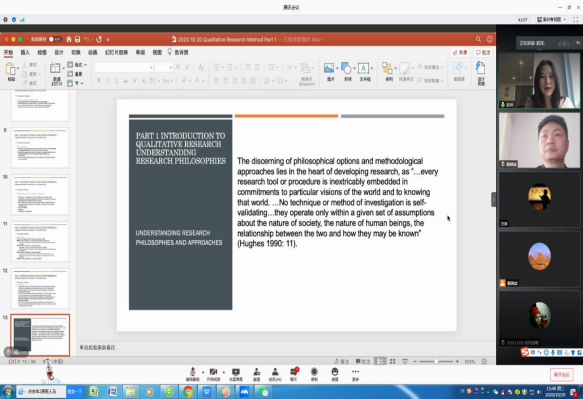
Task: Expand the camera options arrow
Action: point(224,372)
